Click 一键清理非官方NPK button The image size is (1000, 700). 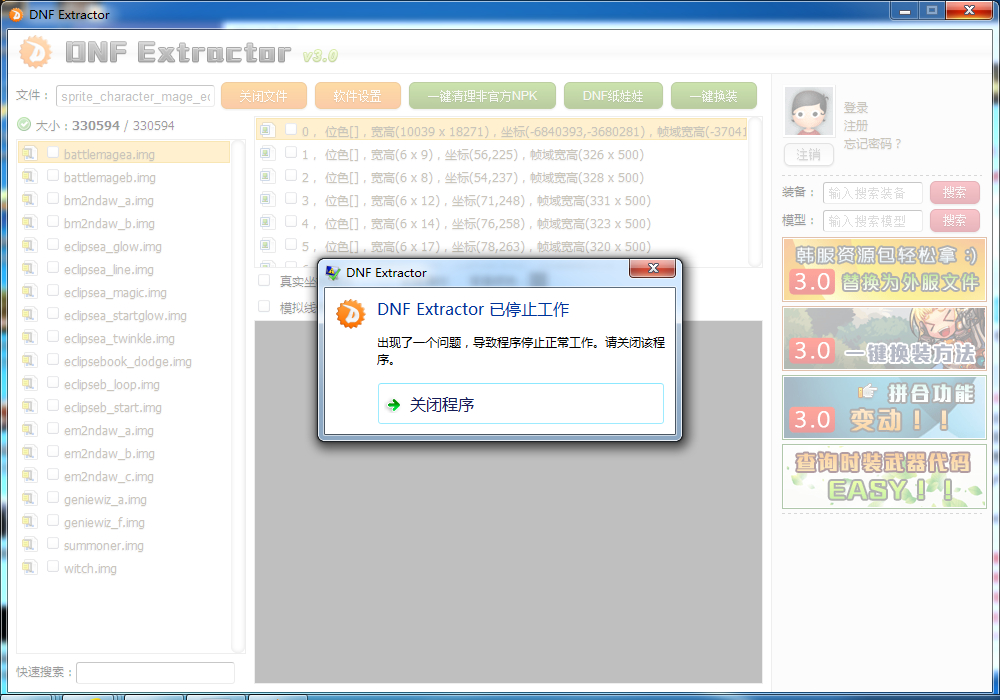[482, 96]
